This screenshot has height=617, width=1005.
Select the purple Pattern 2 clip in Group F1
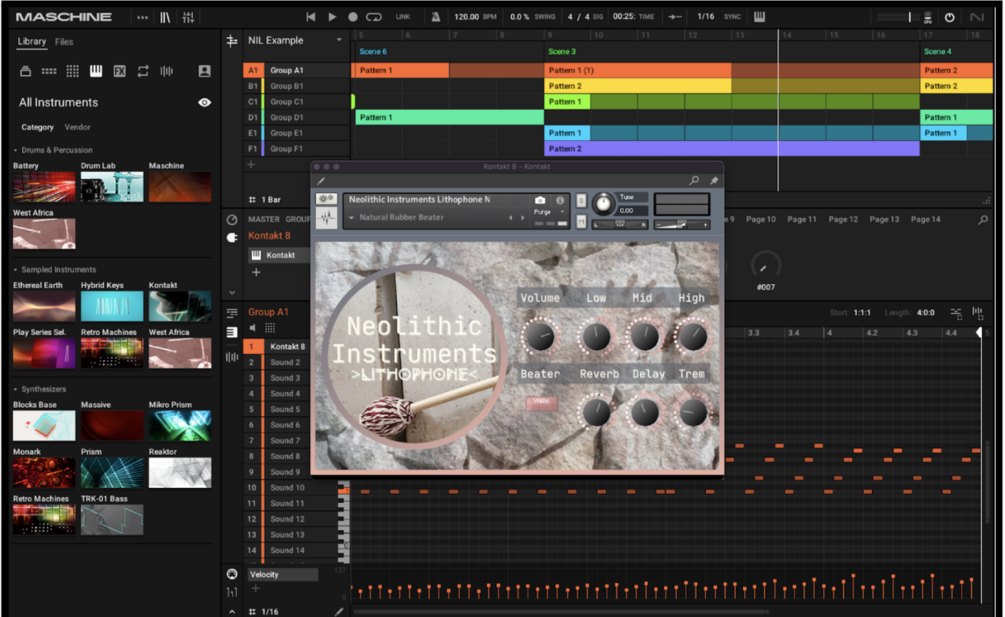click(732, 149)
